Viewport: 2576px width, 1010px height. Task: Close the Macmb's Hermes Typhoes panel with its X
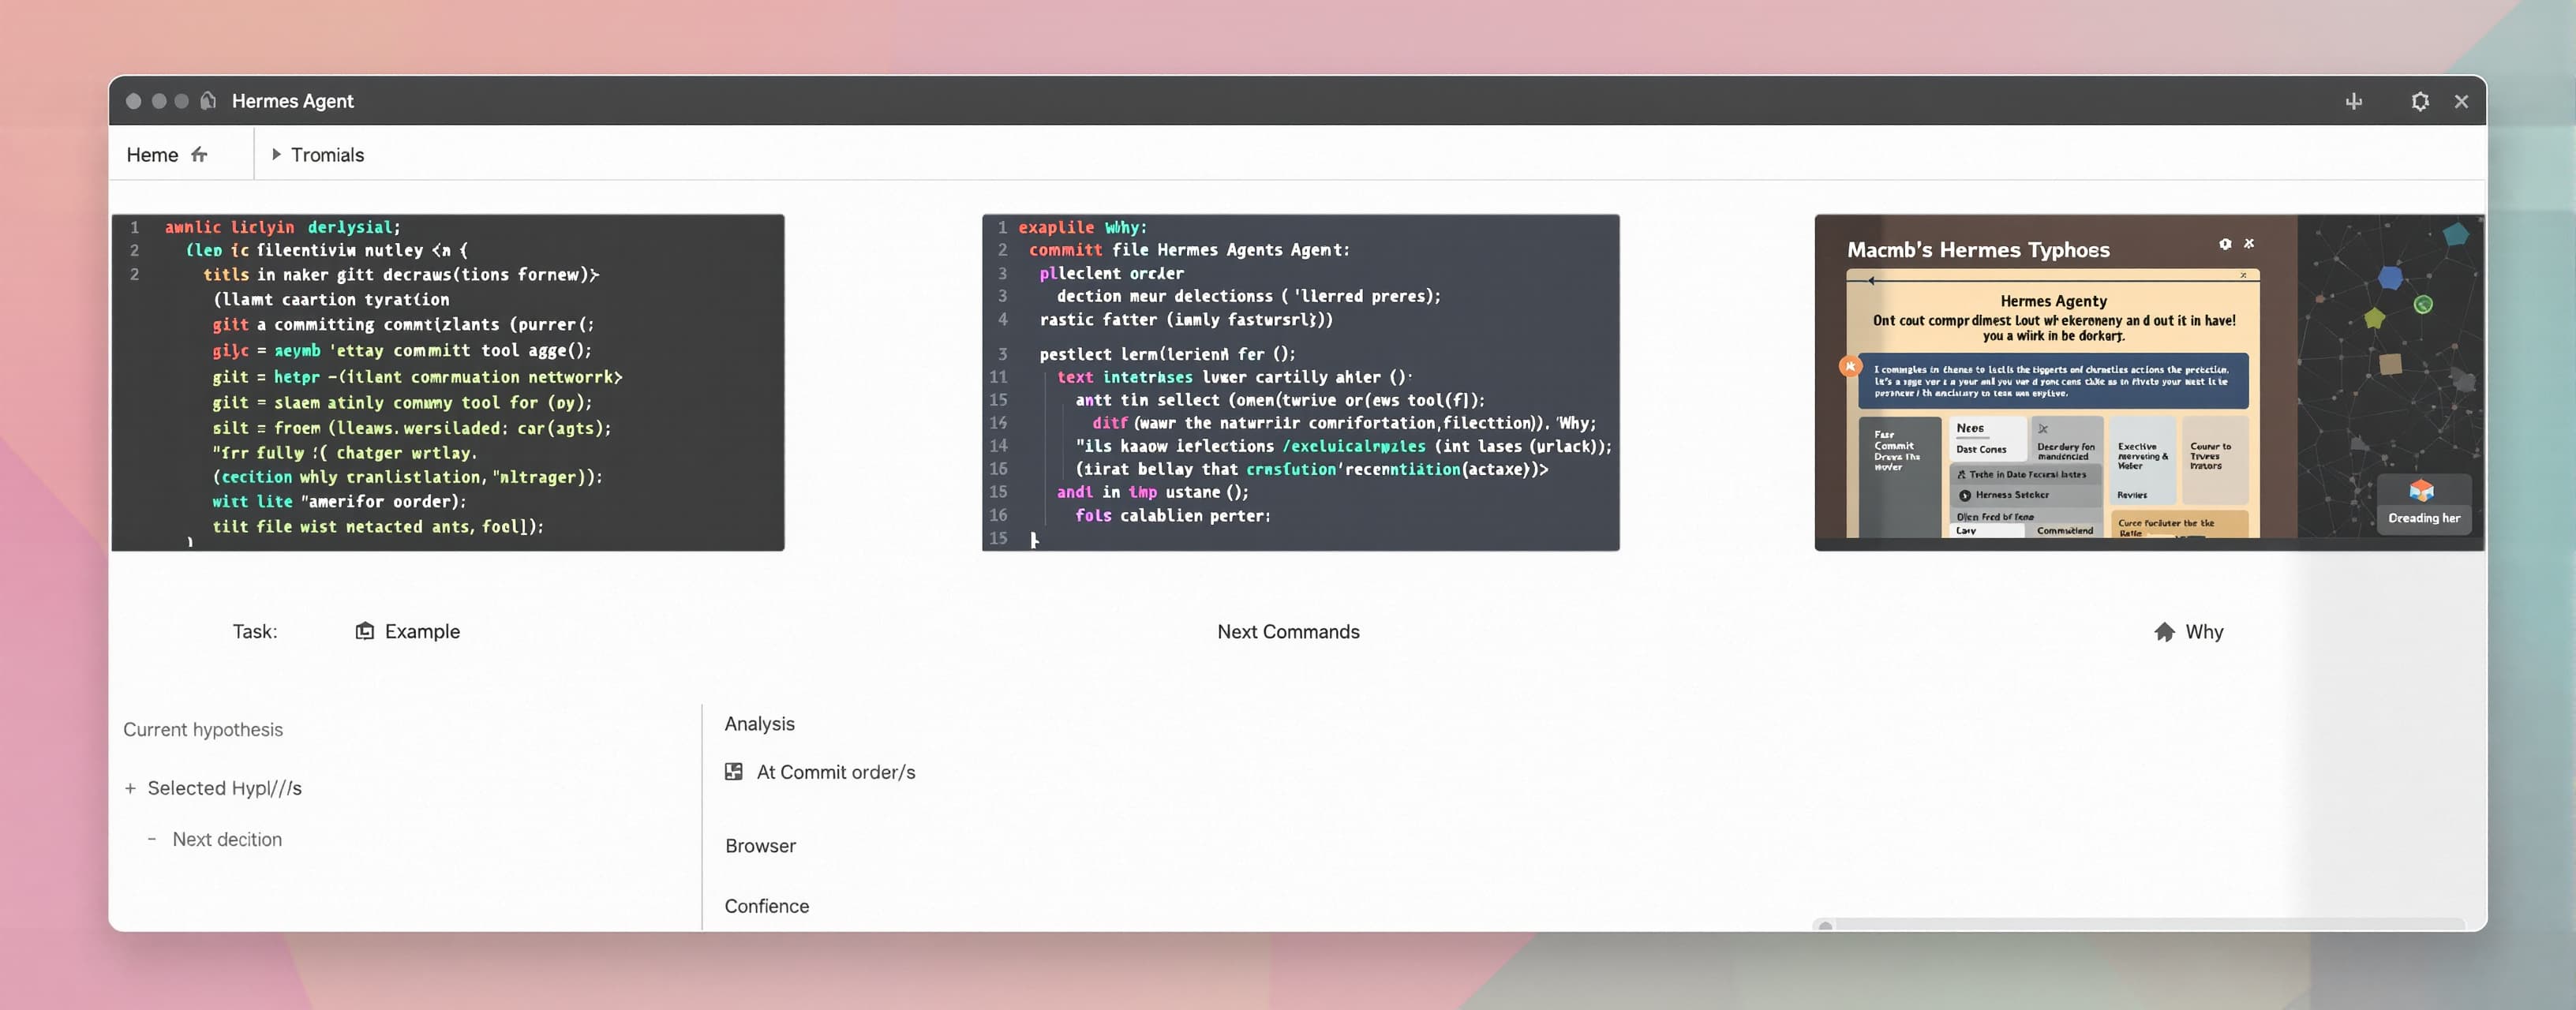[x=2249, y=243]
